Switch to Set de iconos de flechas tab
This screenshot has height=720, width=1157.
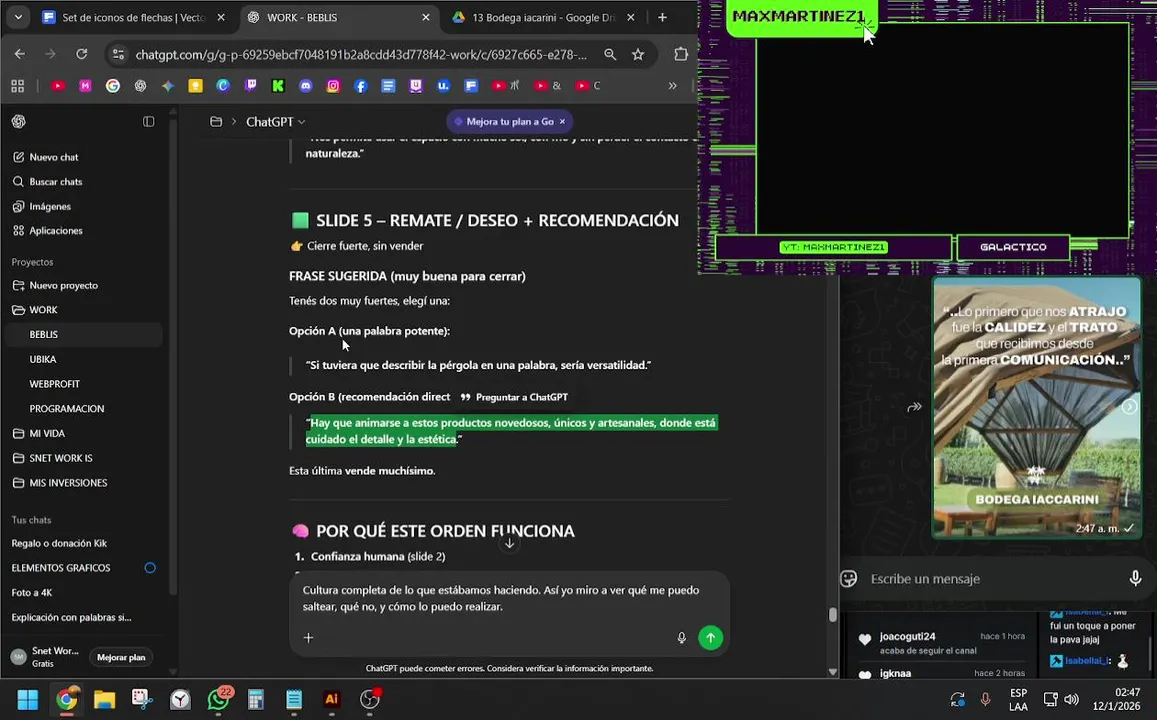[x=133, y=17]
